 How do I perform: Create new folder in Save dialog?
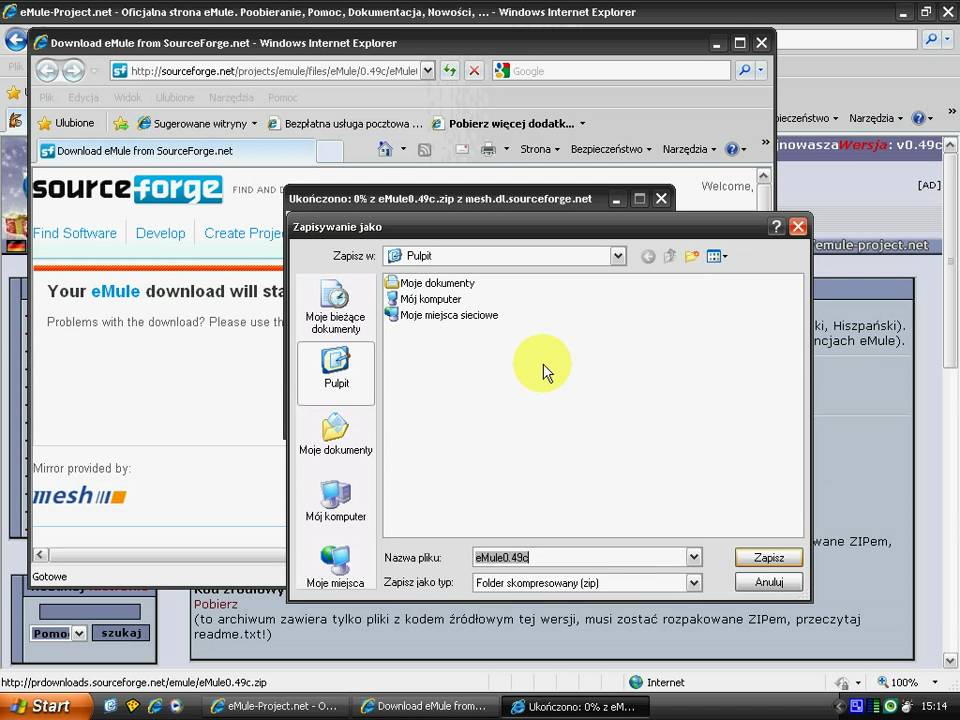pos(692,257)
